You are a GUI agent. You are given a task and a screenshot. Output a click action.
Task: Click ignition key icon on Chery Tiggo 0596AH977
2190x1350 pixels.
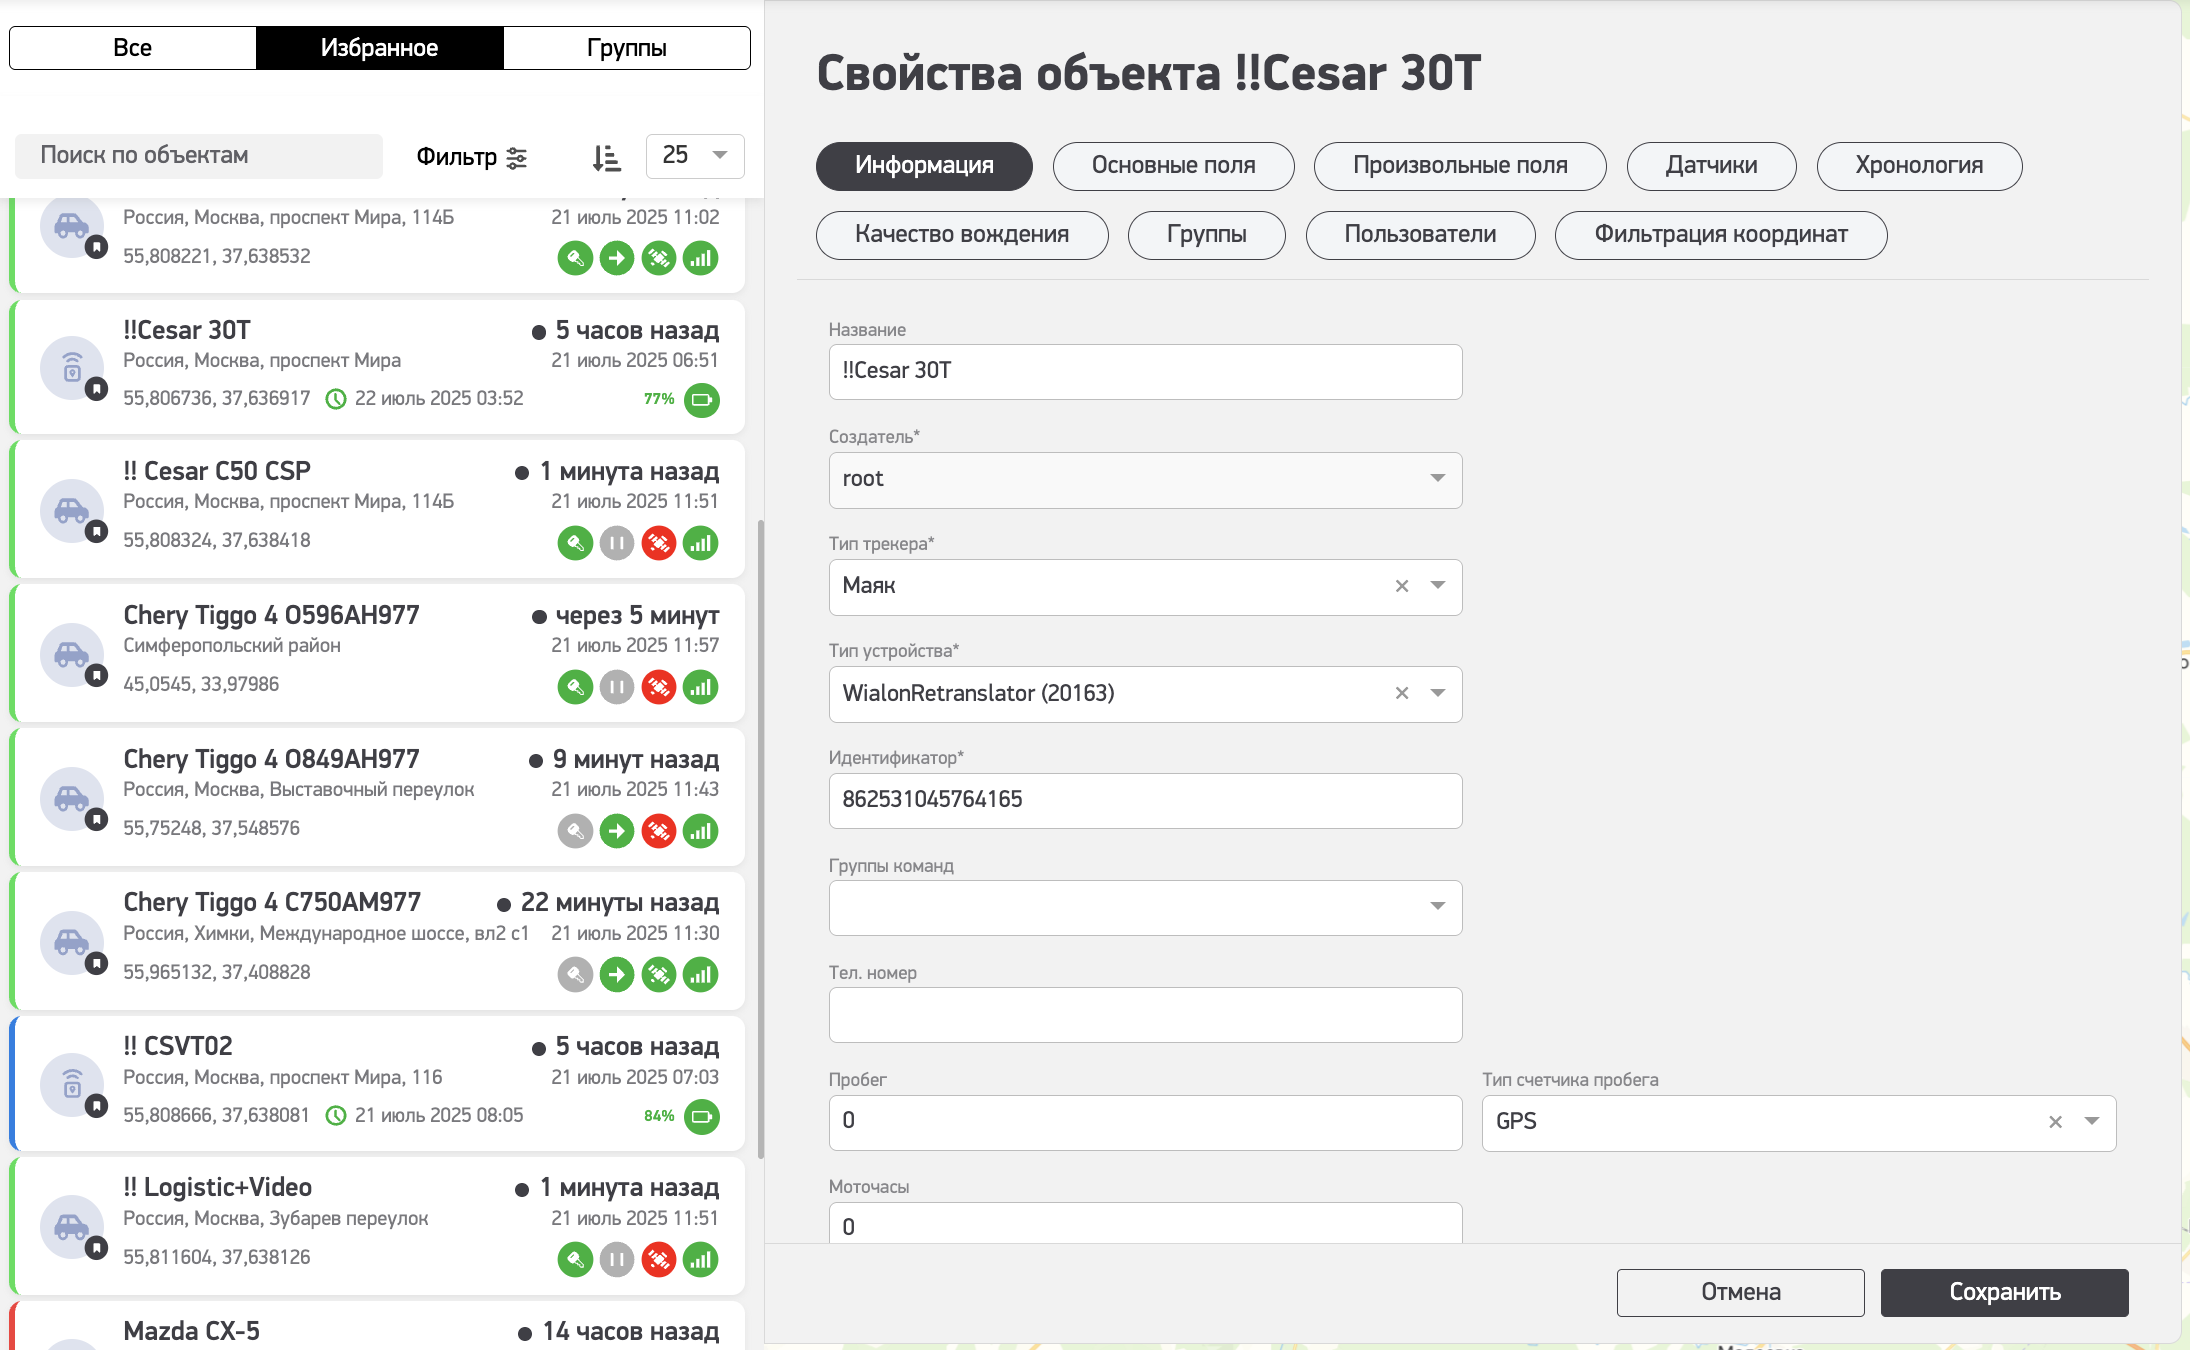[575, 687]
